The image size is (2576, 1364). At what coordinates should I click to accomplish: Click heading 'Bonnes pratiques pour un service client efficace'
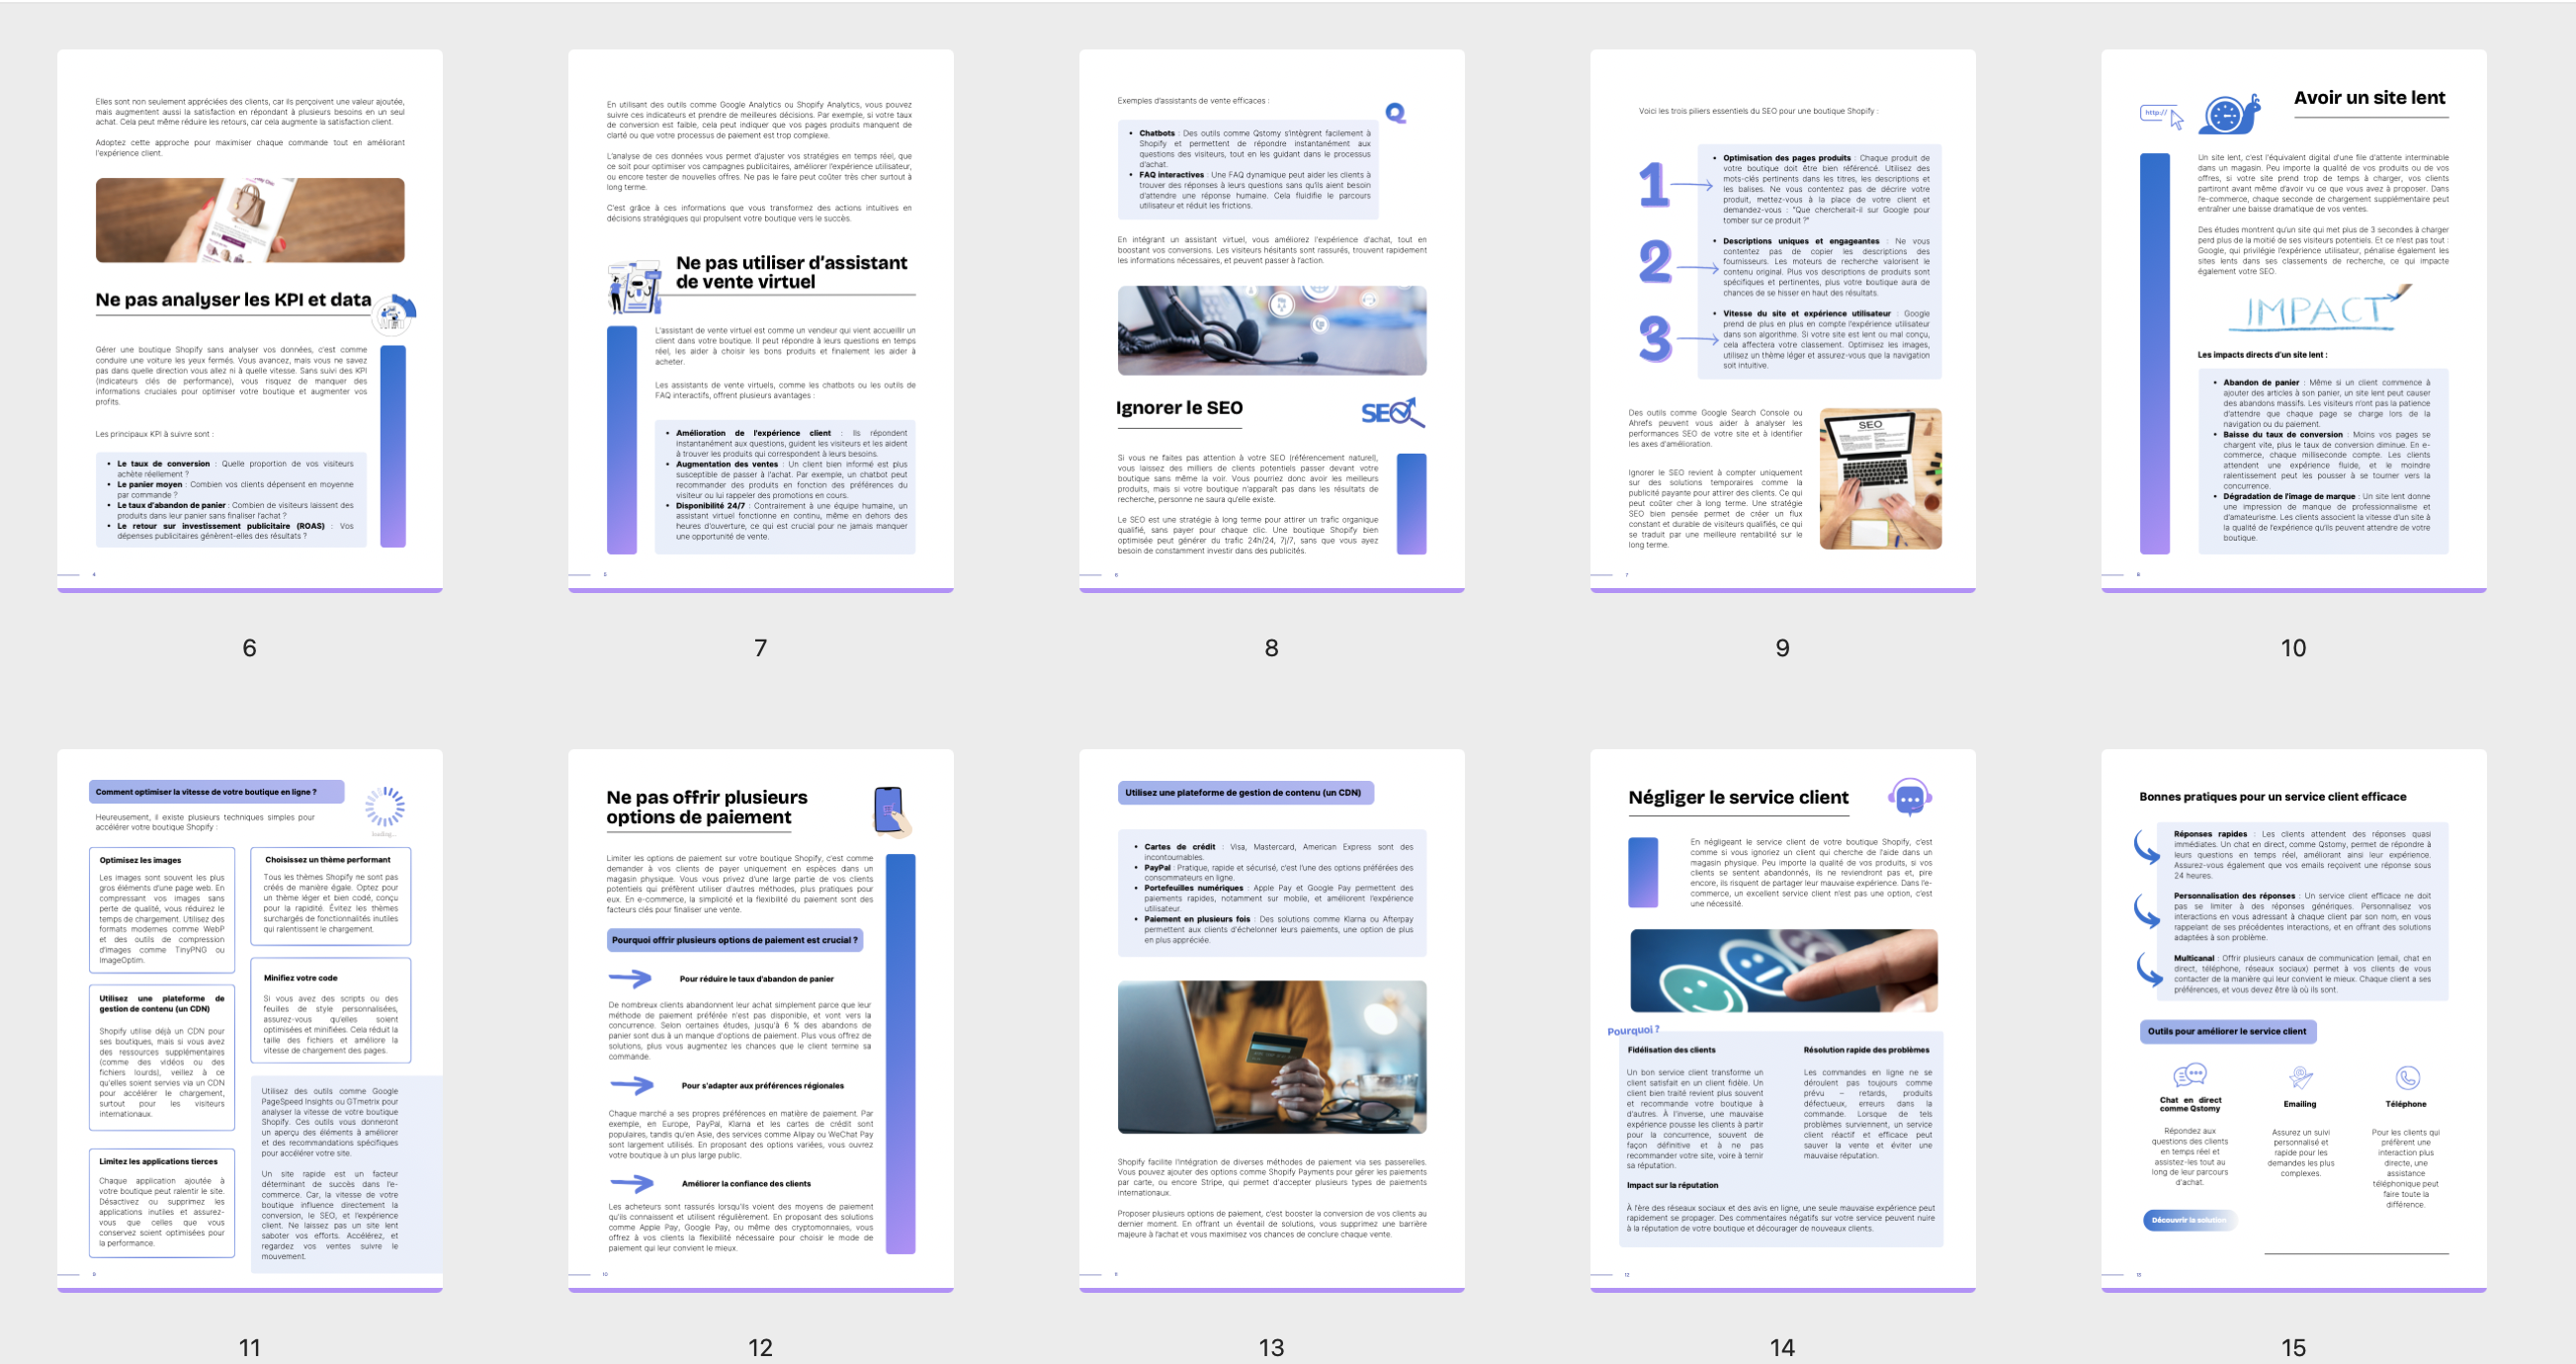click(2272, 797)
